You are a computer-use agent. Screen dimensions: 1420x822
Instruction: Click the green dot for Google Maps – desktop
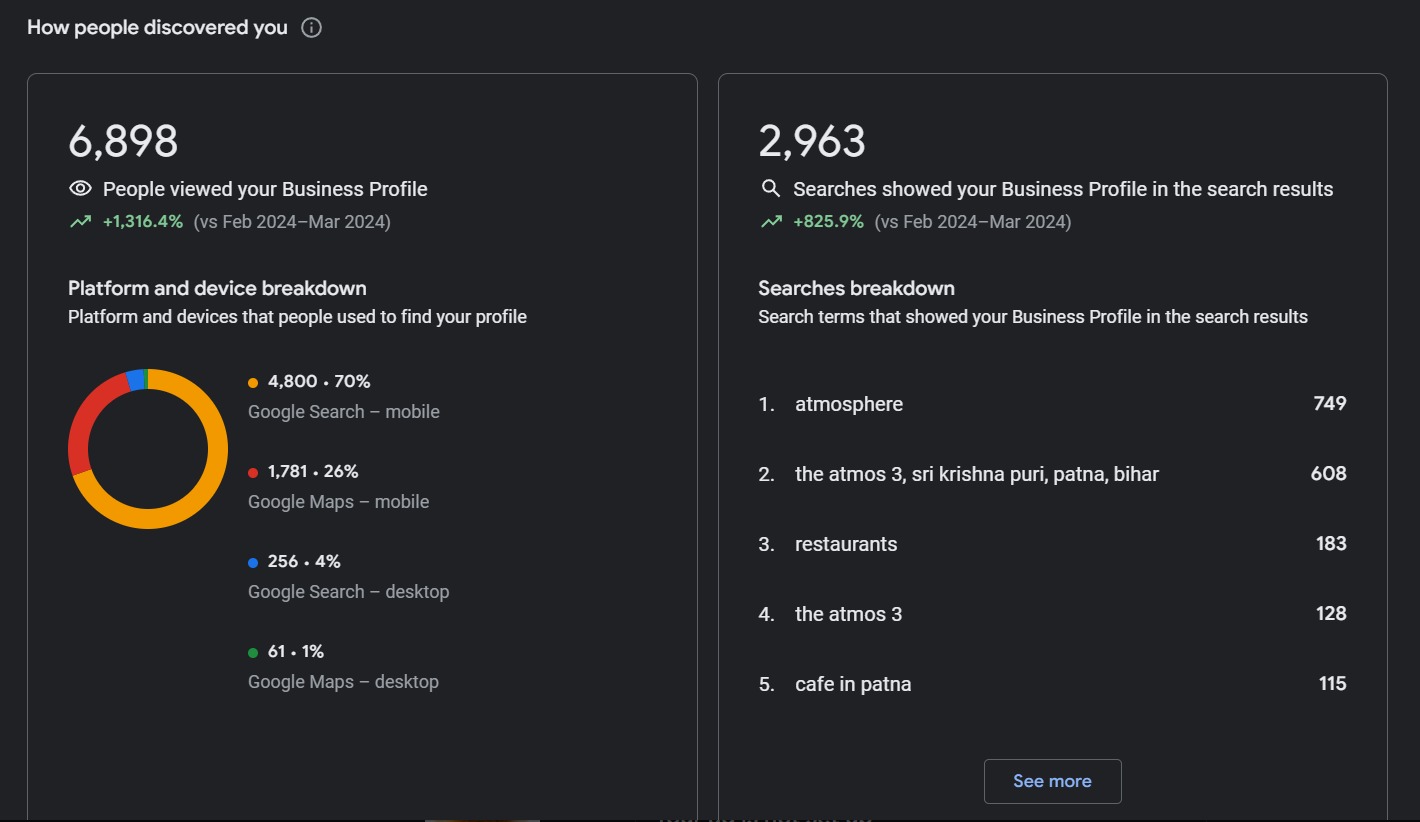tap(253, 652)
